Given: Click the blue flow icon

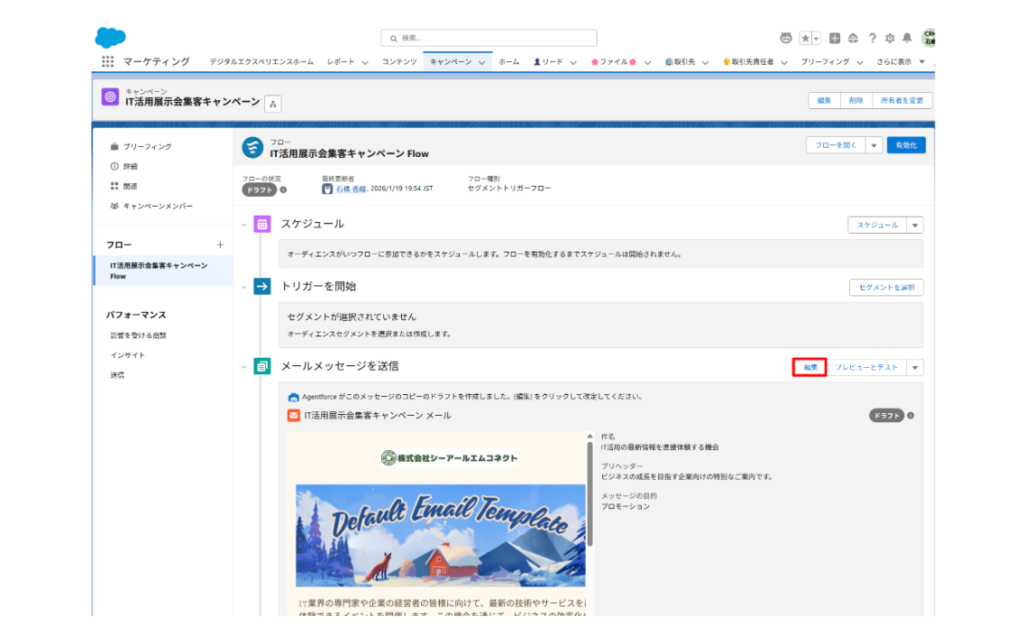Looking at the screenshot, I should pyautogui.click(x=253, y=148).
